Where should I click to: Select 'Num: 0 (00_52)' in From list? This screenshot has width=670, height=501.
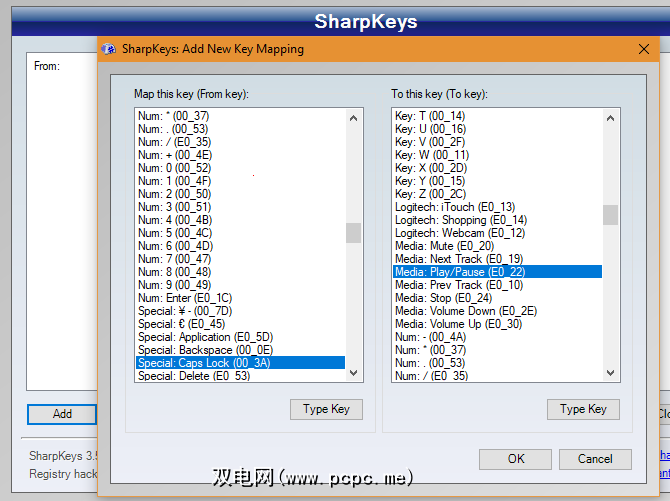pos(240,168)
